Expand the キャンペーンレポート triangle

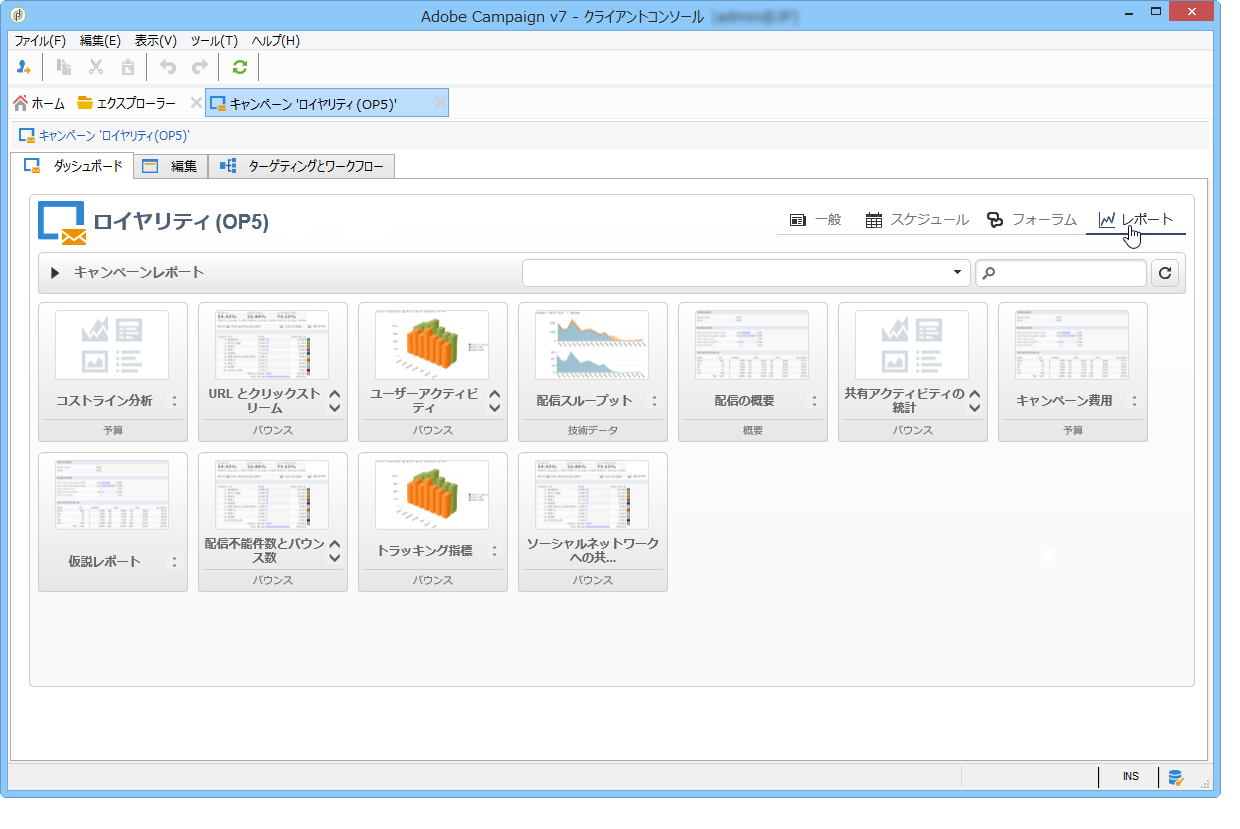[56, 273]
